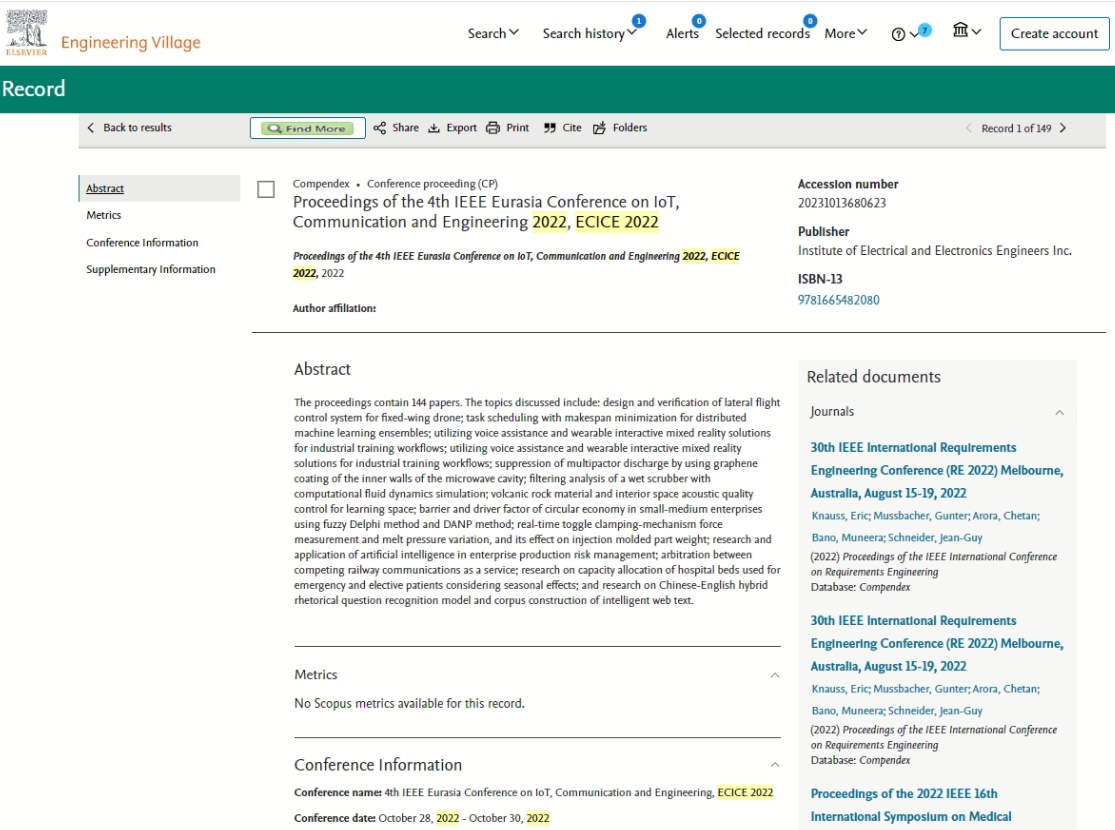Expand the More menu
The height and width of the screenshot is (830, 1115).
coord(845,33)
